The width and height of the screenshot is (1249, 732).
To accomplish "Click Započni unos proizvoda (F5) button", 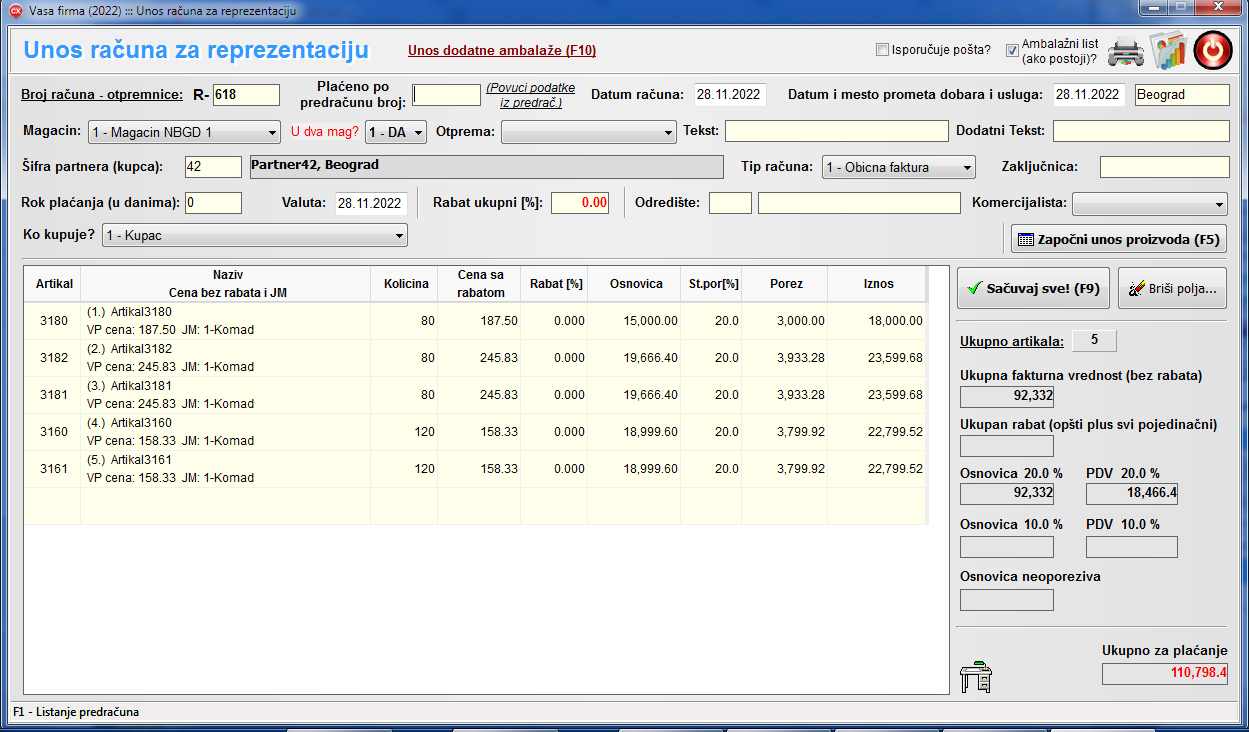I will point(1118,239).
